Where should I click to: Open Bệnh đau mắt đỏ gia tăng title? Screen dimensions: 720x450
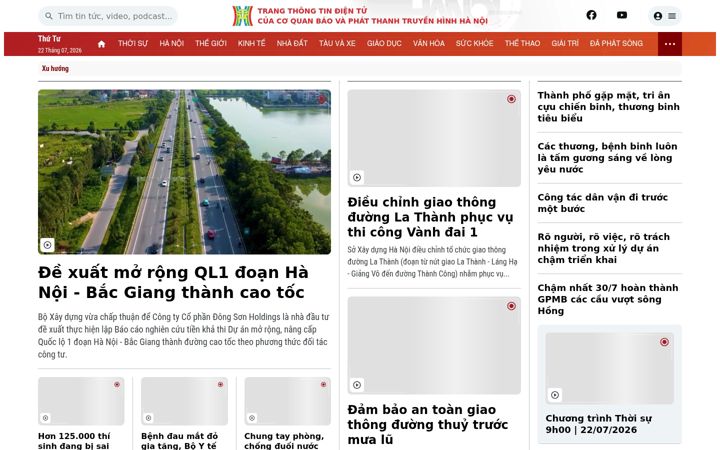point(179,440)
